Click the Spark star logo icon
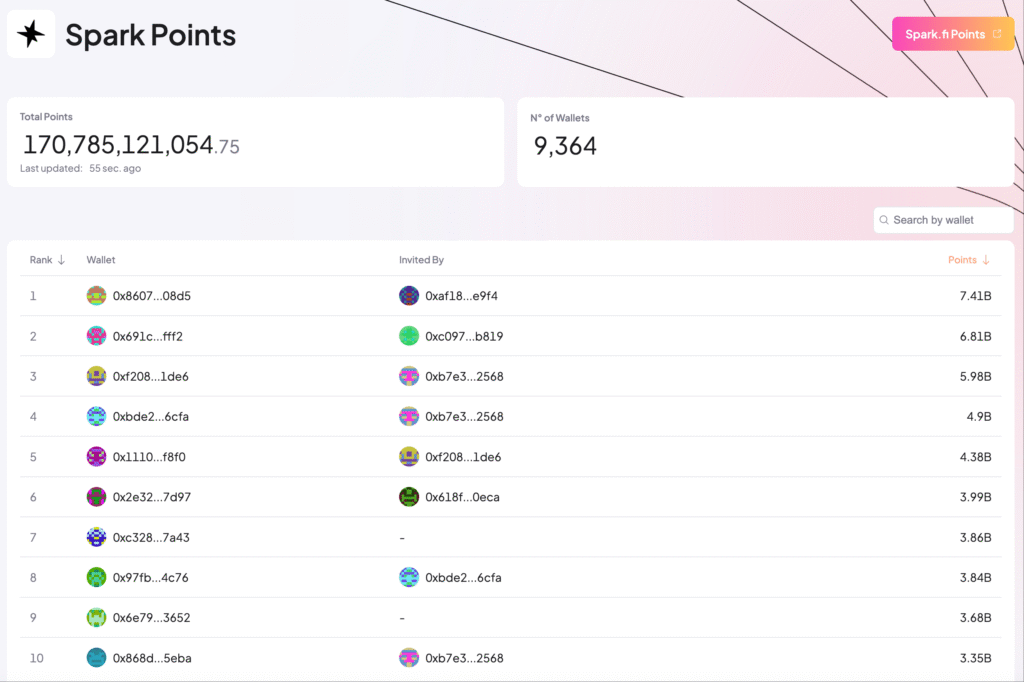The width and height of the screenshot is (1024, 682). [x=31, y=34]
